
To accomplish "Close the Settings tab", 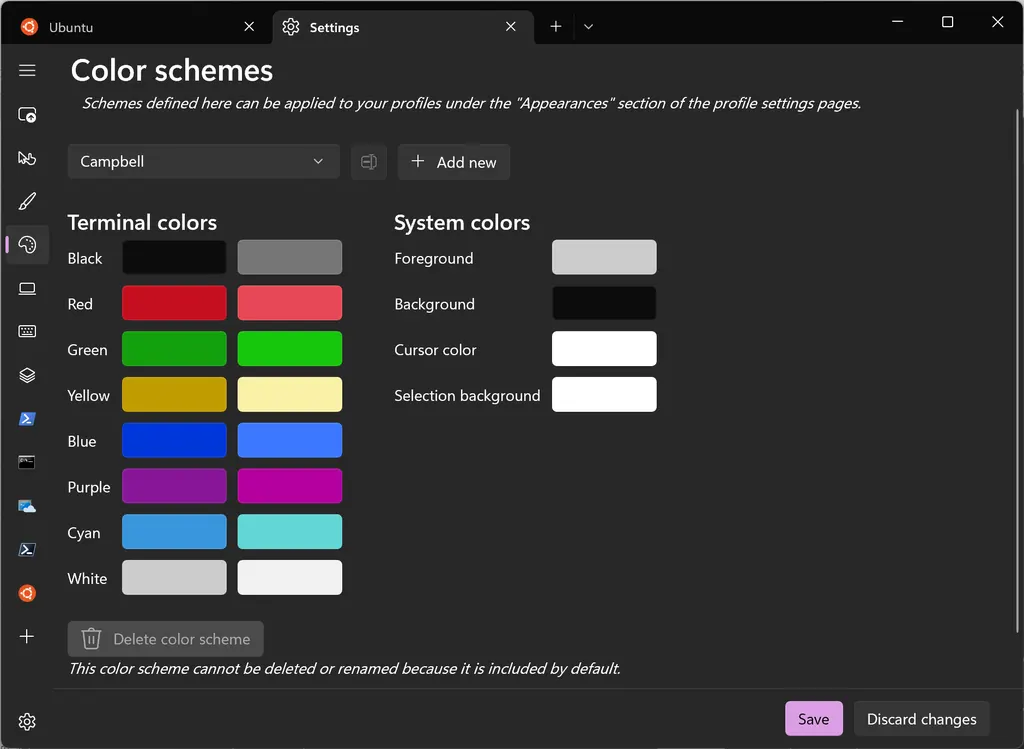I will [511, 26].
